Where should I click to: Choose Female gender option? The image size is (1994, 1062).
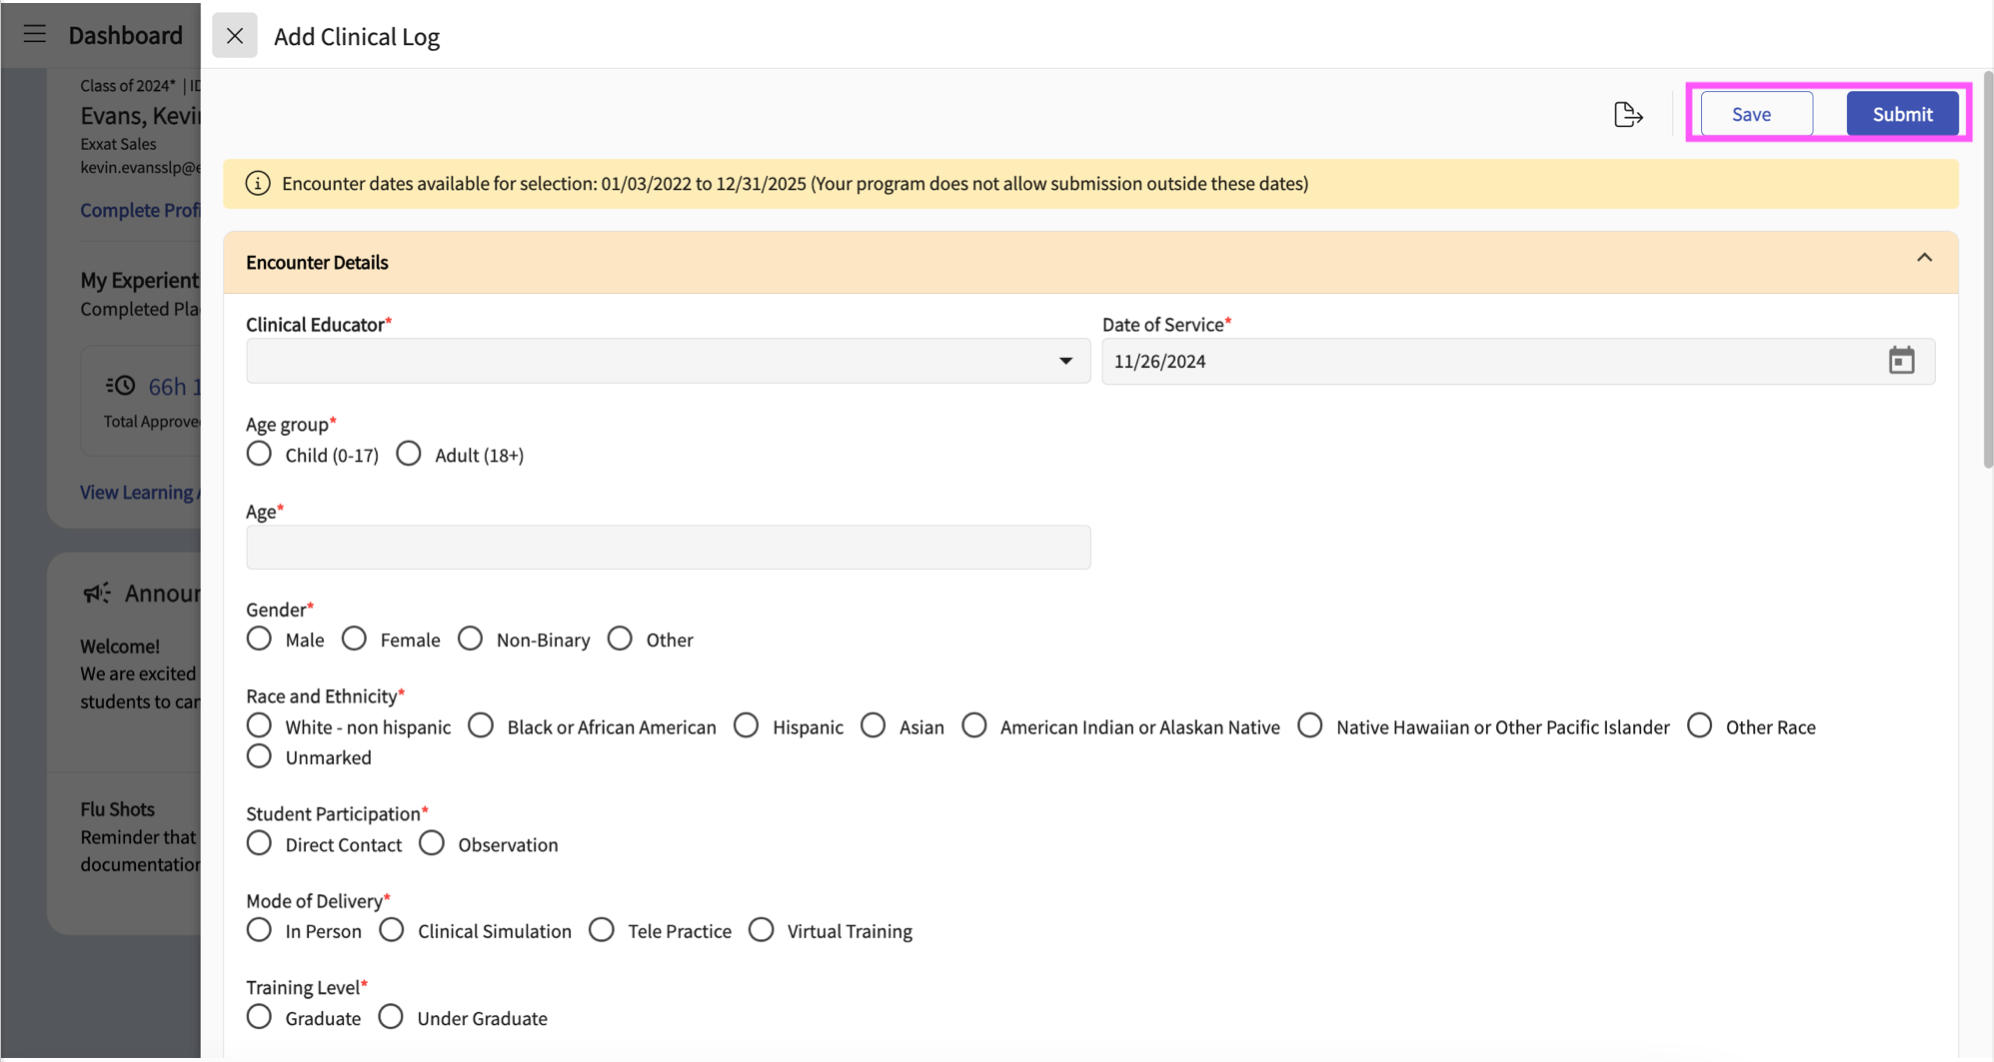[x=354, y=639]
